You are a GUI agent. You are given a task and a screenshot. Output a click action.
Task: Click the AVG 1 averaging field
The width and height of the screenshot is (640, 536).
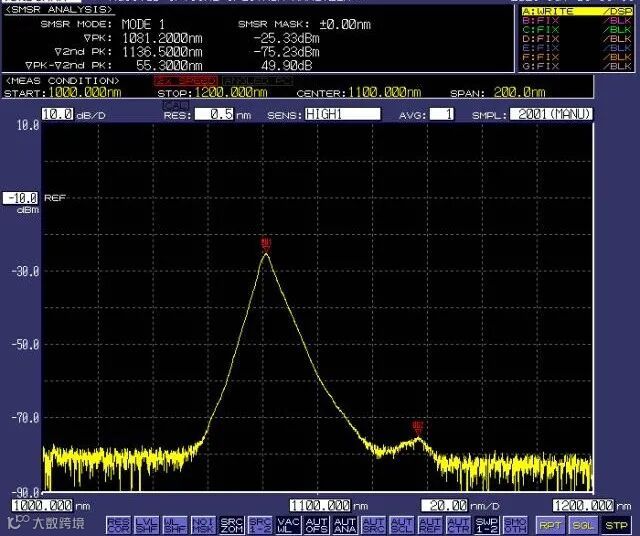coord(442,114)
